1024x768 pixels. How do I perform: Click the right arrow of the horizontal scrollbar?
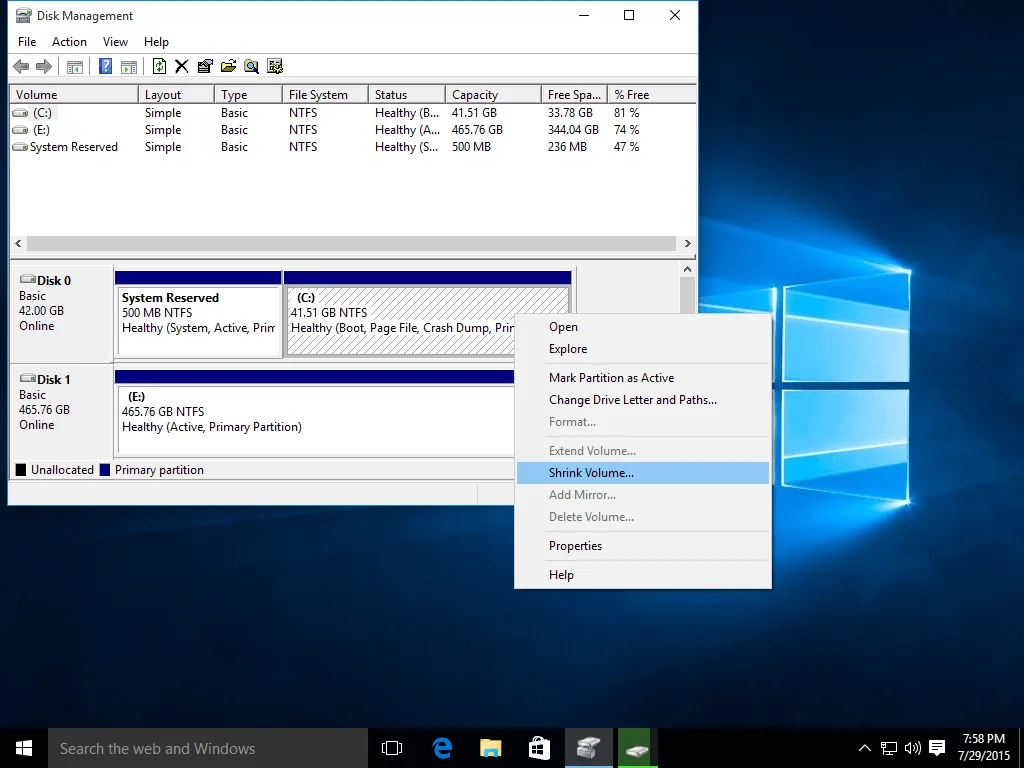pyautogui.click(x=687, y=243)
